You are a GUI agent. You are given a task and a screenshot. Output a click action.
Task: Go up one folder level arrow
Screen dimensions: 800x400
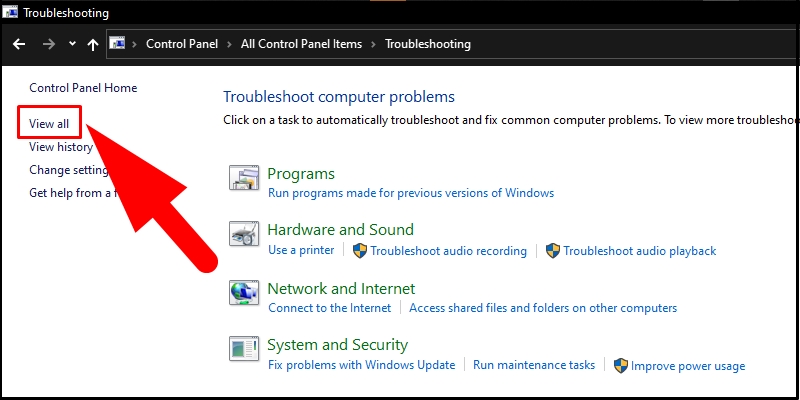click(92, 45)
